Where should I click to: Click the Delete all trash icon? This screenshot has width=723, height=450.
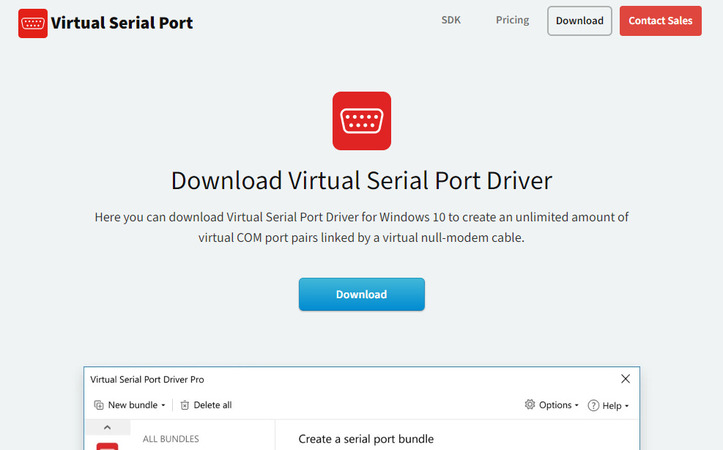click(x=185, y=405)
